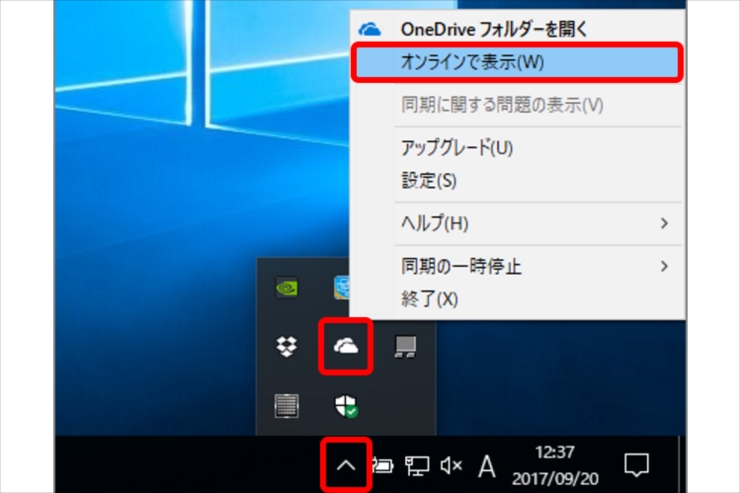Click the OneDrive cloud tray icon
Image resolution: width=740 pixels, height=493 pixels.
tap(346, 346)
